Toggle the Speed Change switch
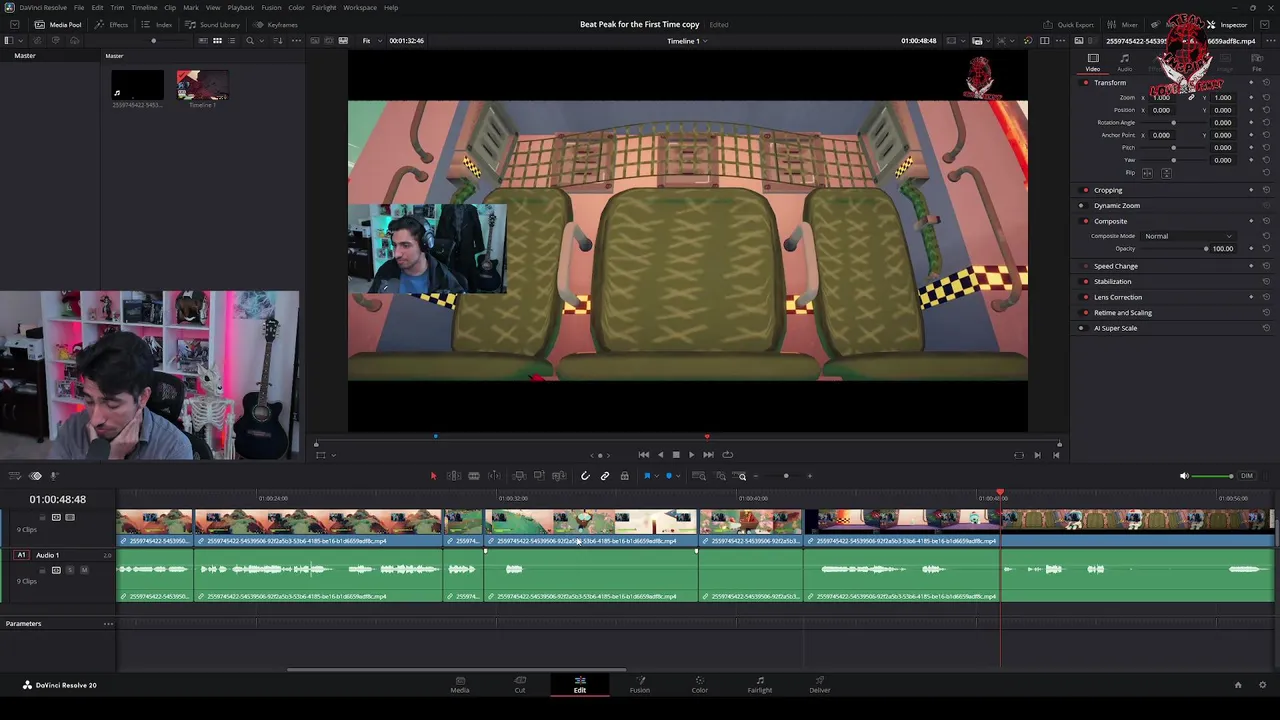This screenshot has height=720, width=1280. 1086,266
